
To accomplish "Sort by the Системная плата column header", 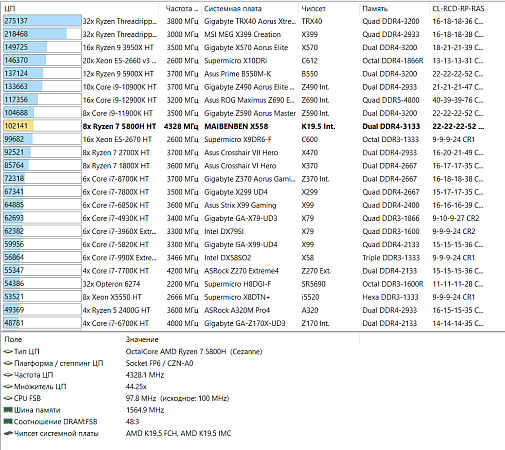I will pos(250,8).
